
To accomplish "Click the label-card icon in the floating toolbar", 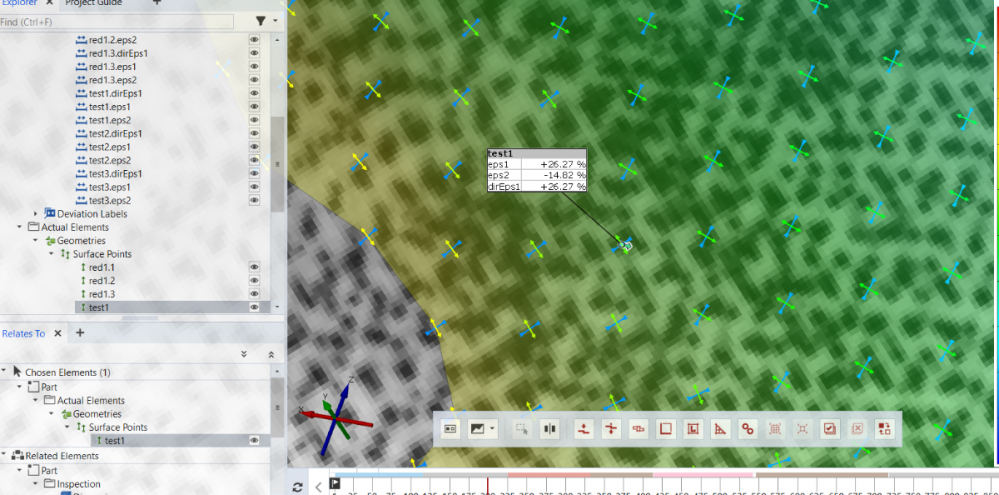I will pos(450,429).
